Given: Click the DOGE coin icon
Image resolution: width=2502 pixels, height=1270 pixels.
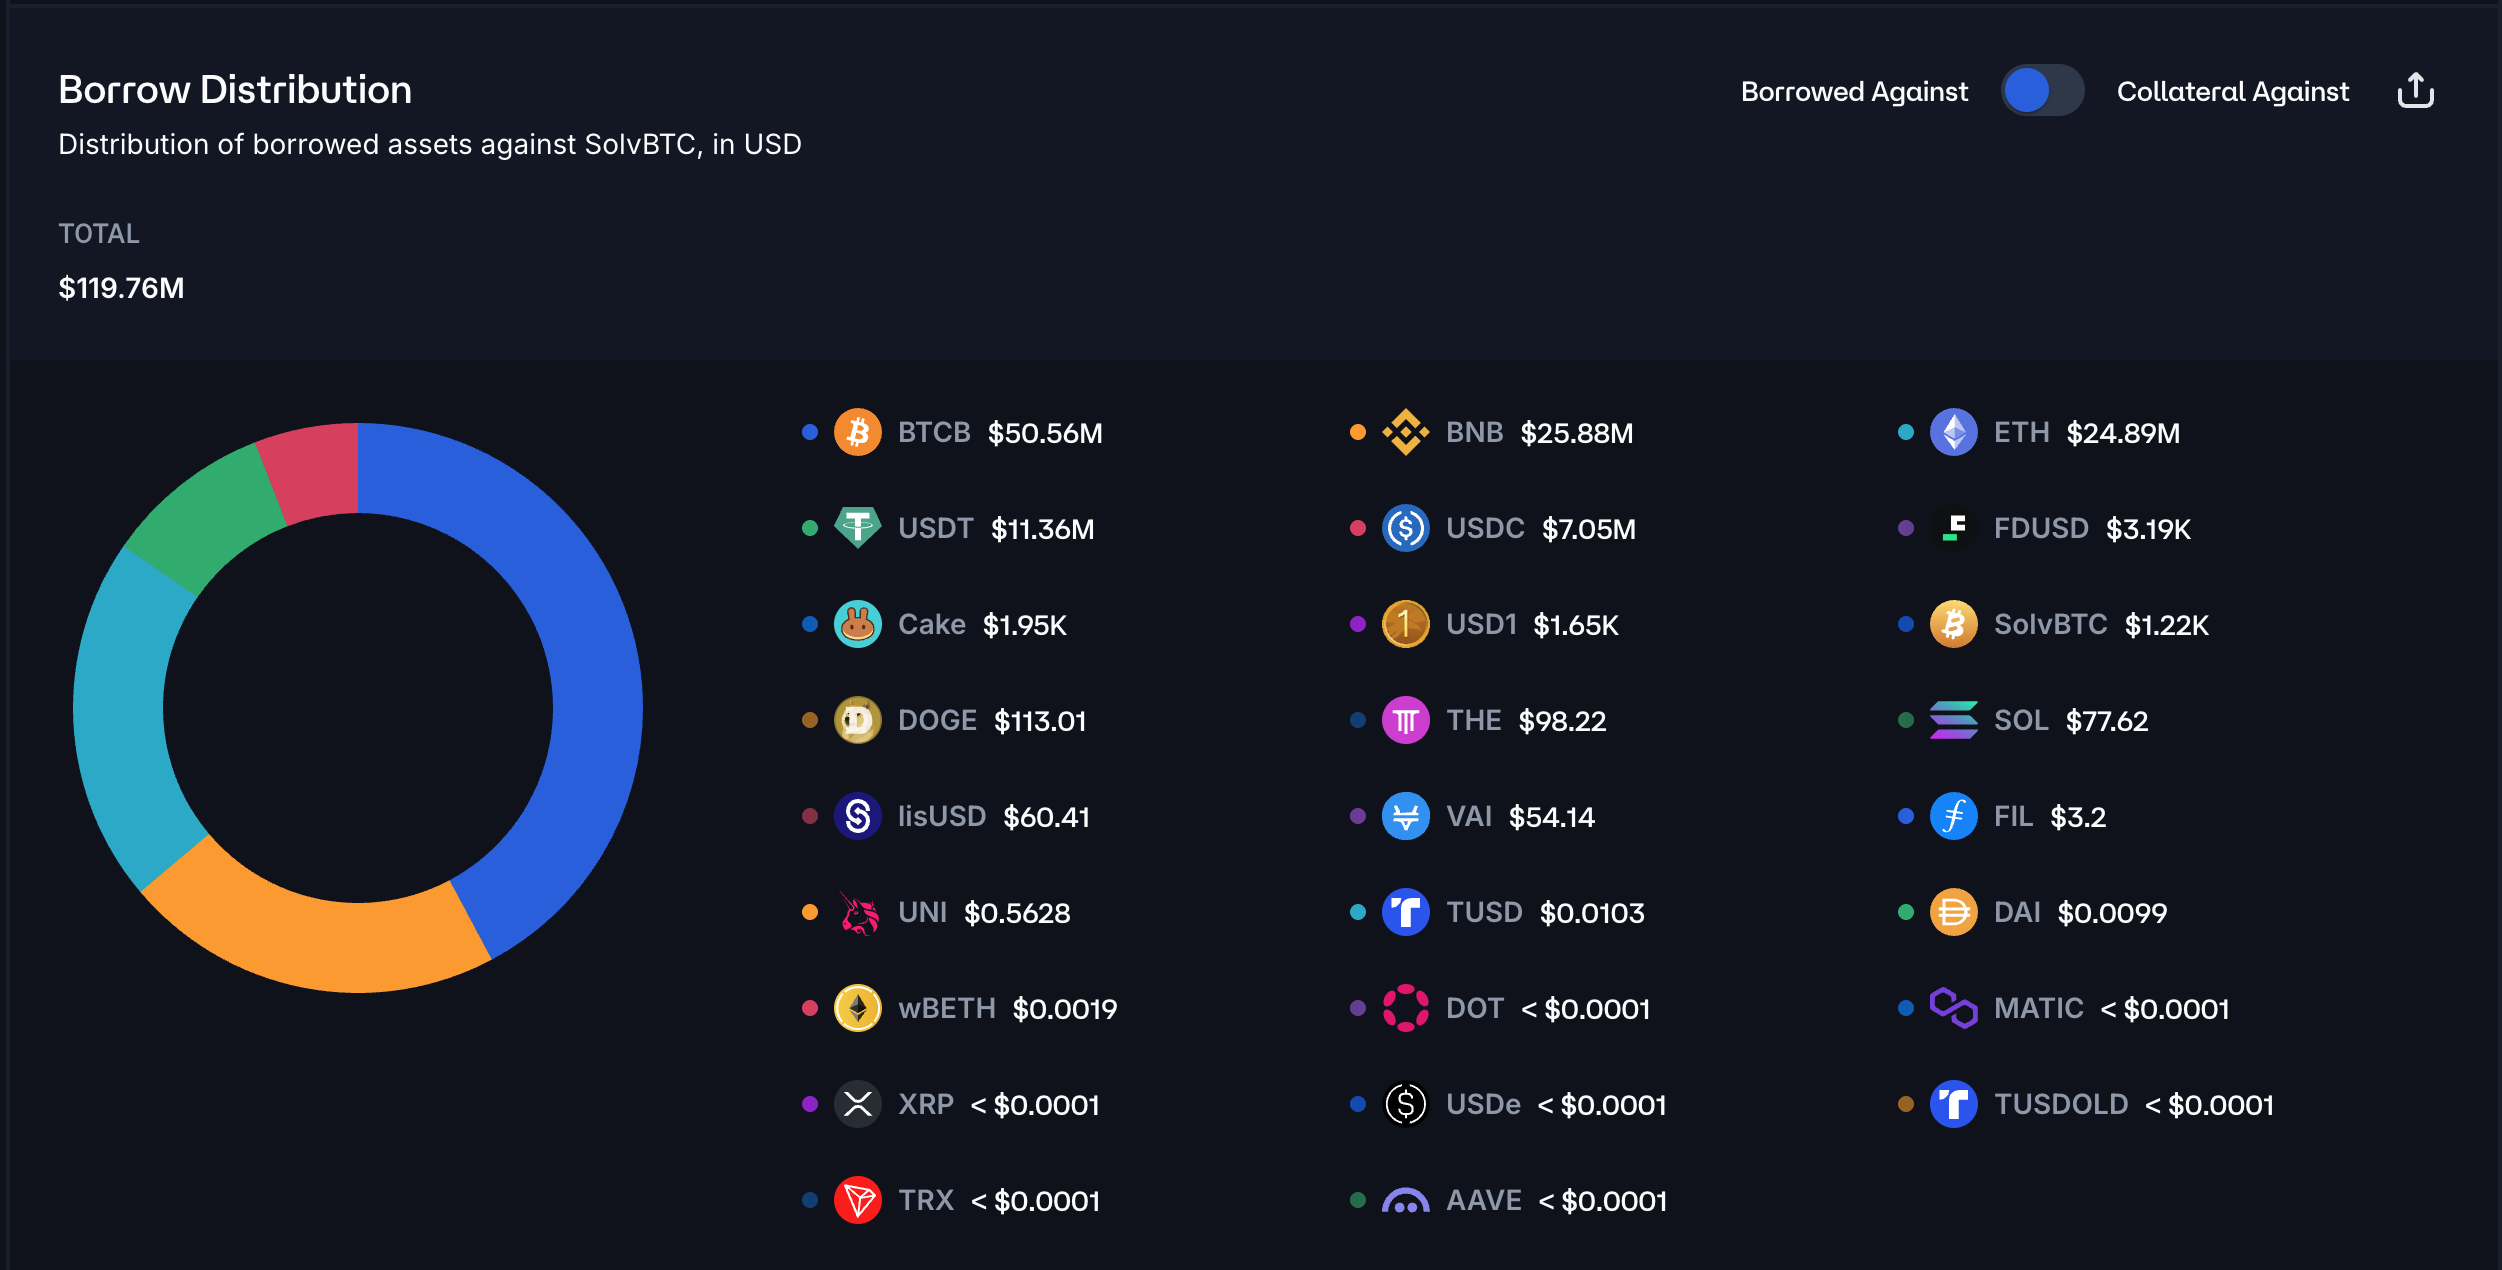Looking at the screenshot, I should [x=857, y=720].
